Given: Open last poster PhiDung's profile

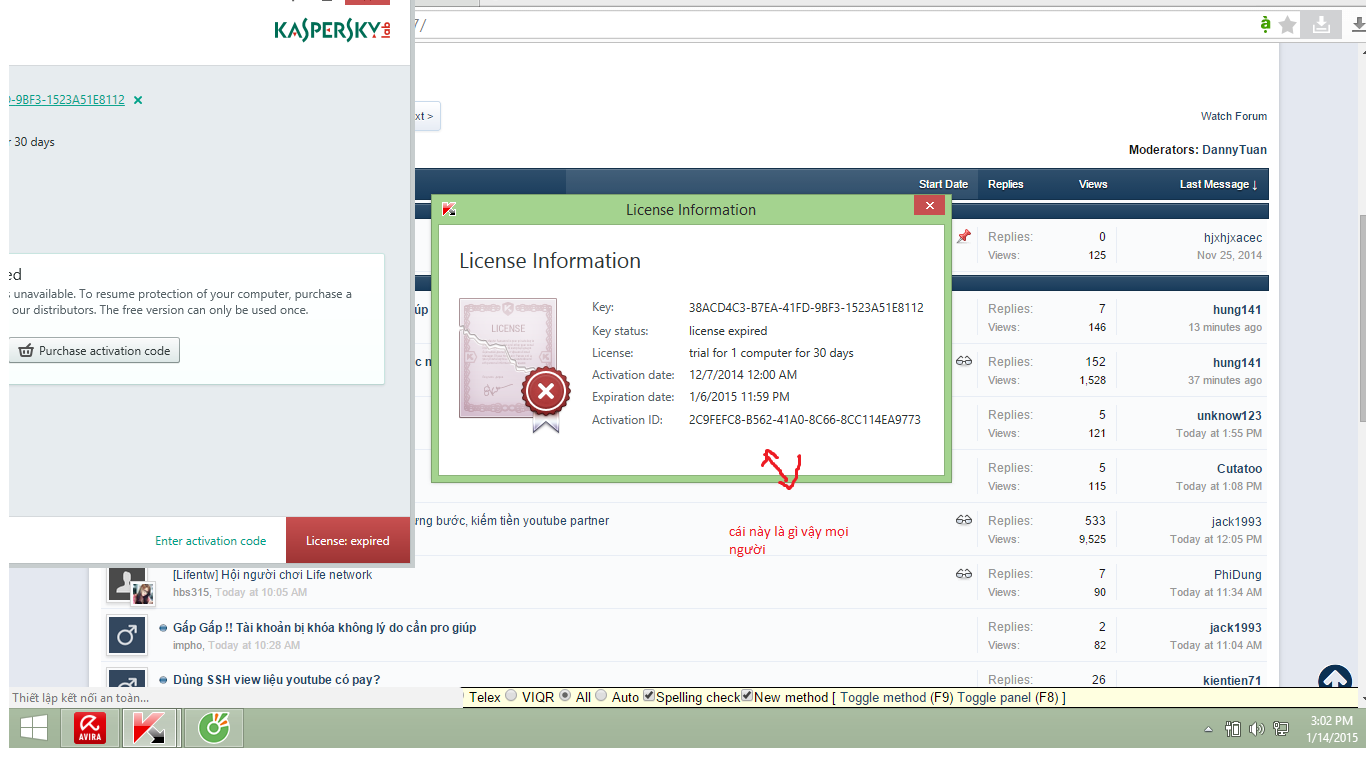Looking at the screenshot, I should [x=1238, y=575].
